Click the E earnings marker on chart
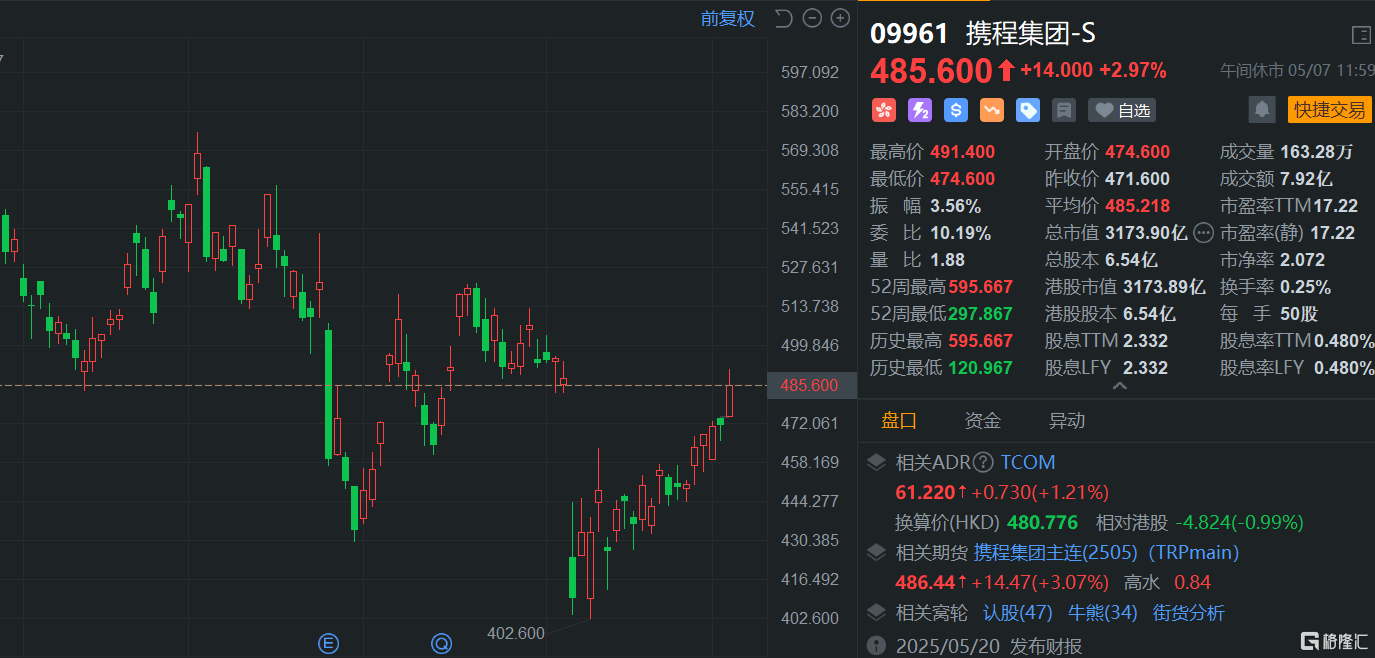 pyautogui.click(x=328, y=642)
